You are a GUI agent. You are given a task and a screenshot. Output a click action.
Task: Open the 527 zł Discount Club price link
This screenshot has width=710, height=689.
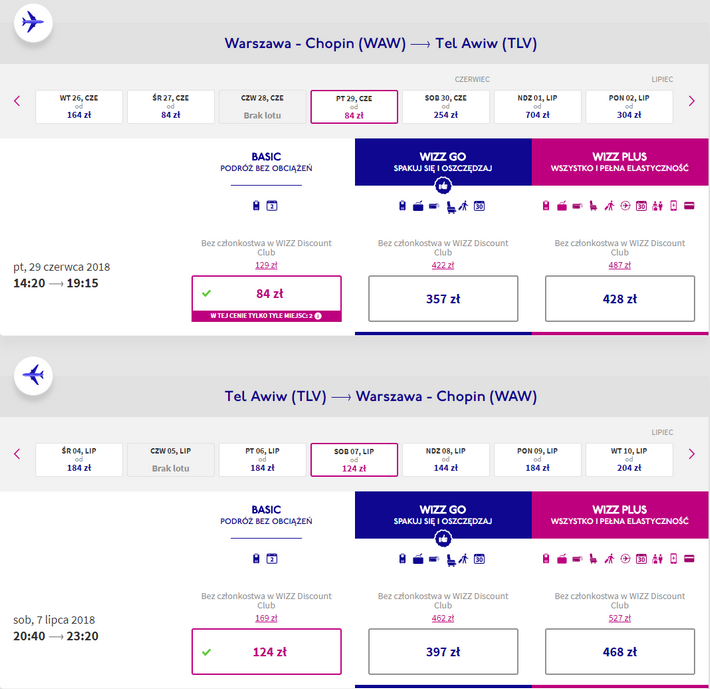620,617
